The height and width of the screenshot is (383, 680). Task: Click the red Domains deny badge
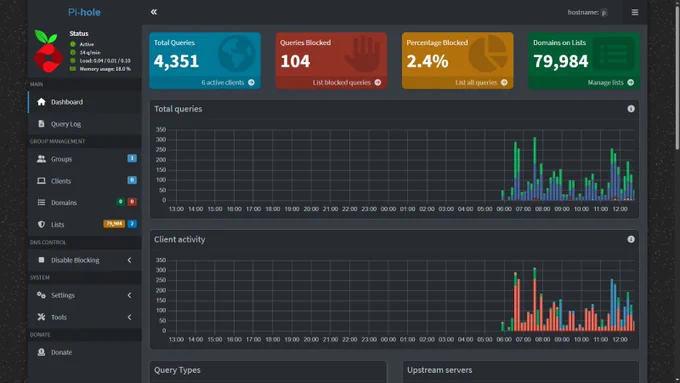(x=132, y=202)
